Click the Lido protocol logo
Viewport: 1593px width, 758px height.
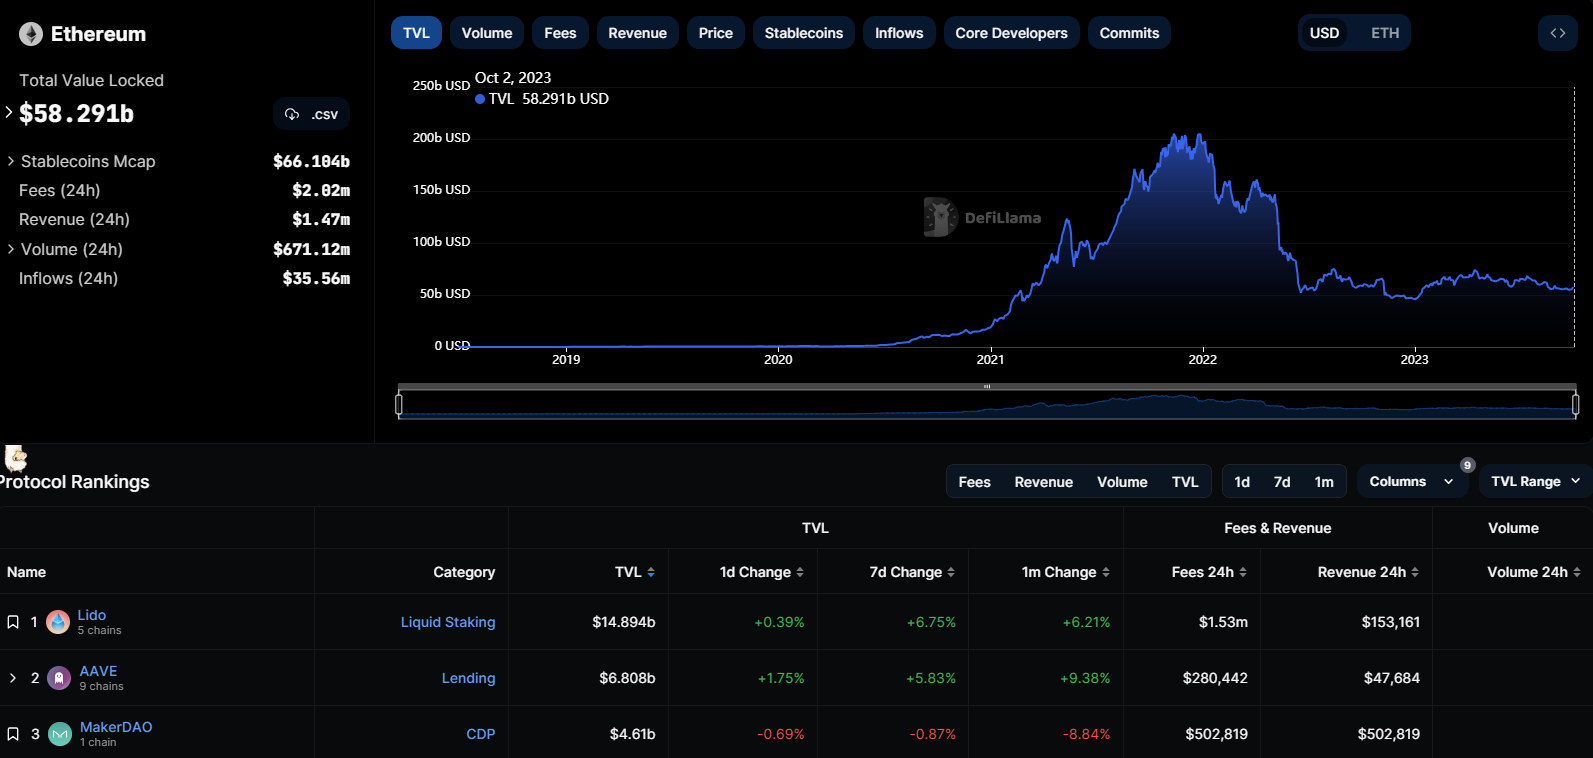click(58, 622)
